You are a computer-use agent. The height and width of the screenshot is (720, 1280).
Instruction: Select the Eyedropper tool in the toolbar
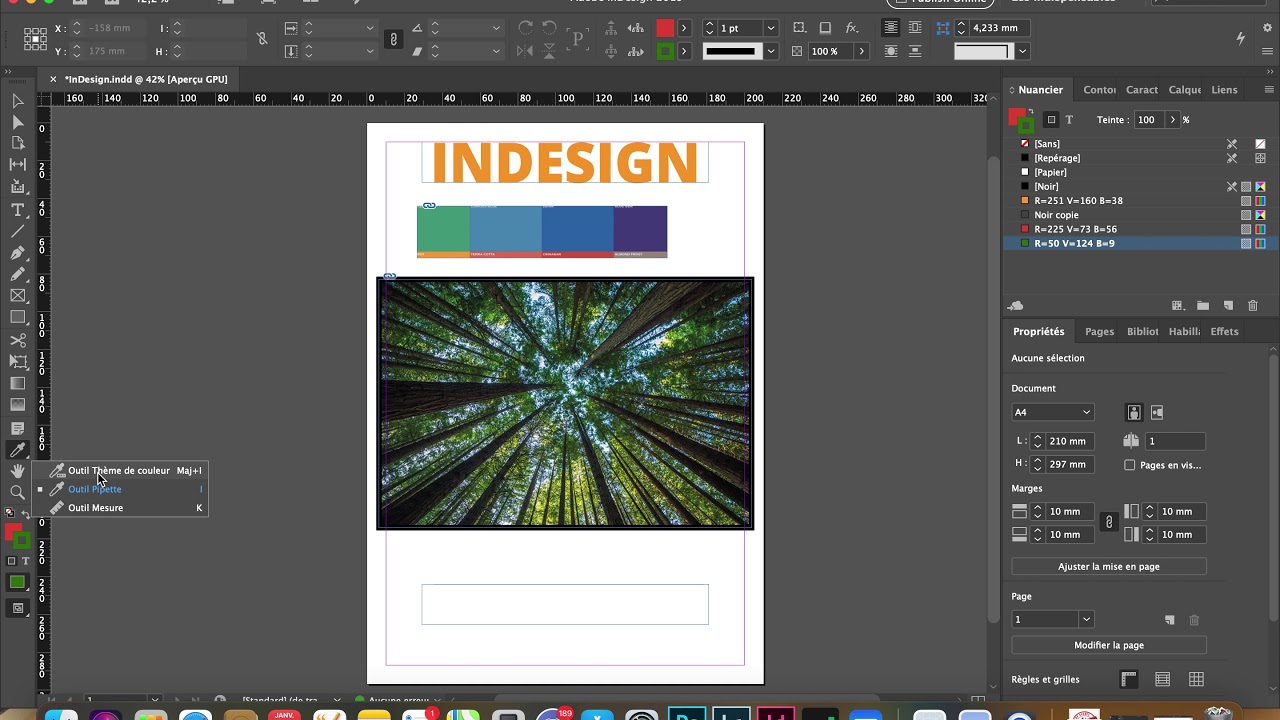click(18, 450)
